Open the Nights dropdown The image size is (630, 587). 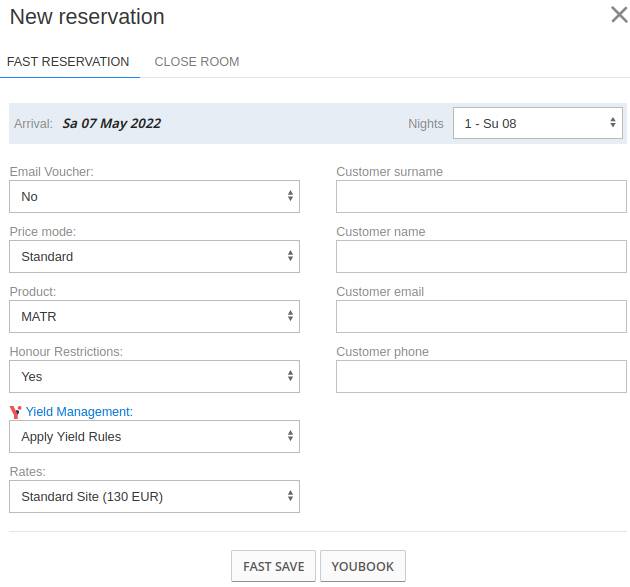click(x=538, y=123)
